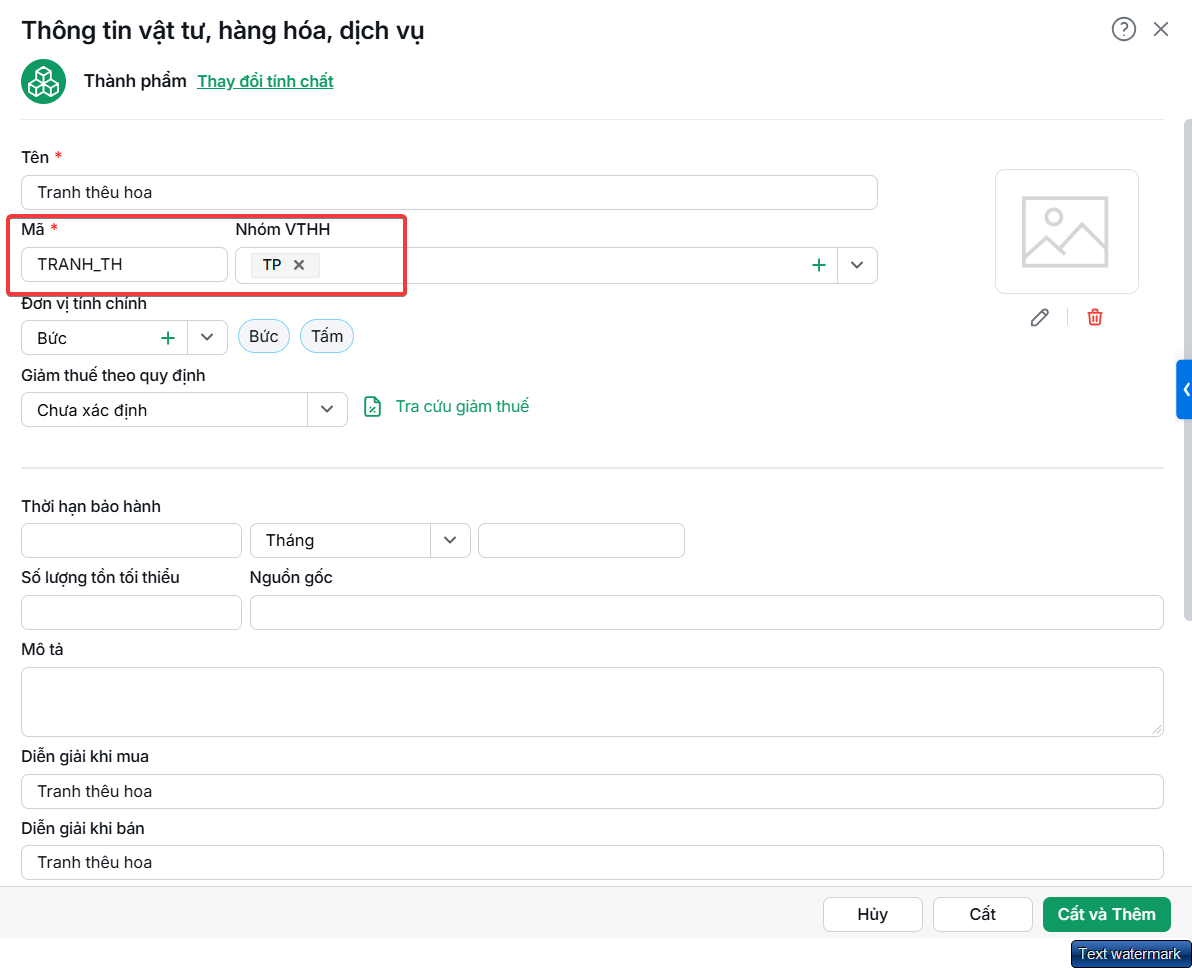This screenshot has width=1192, height=968.
Task: Focus the Nguồn gốc input field
Action: pos(707,613)
